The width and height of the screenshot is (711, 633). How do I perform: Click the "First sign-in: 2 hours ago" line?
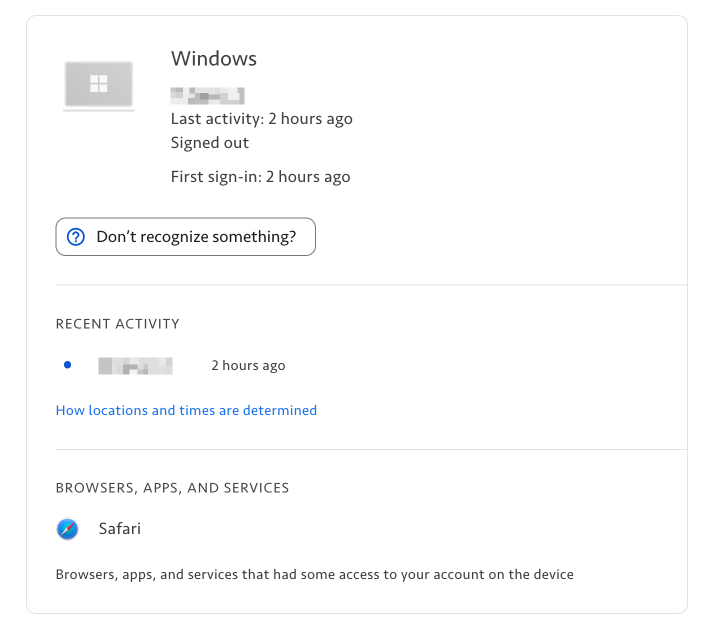coord(260,177)
